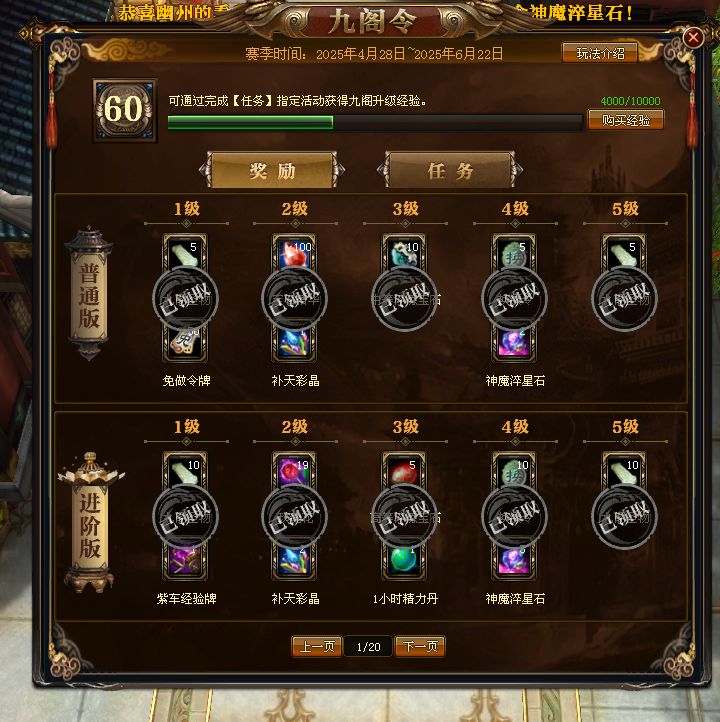Click the 紫车经验牌 icon in 进阶版 level 1
This screenshot has width=720, height=722.
coord(185,559)
